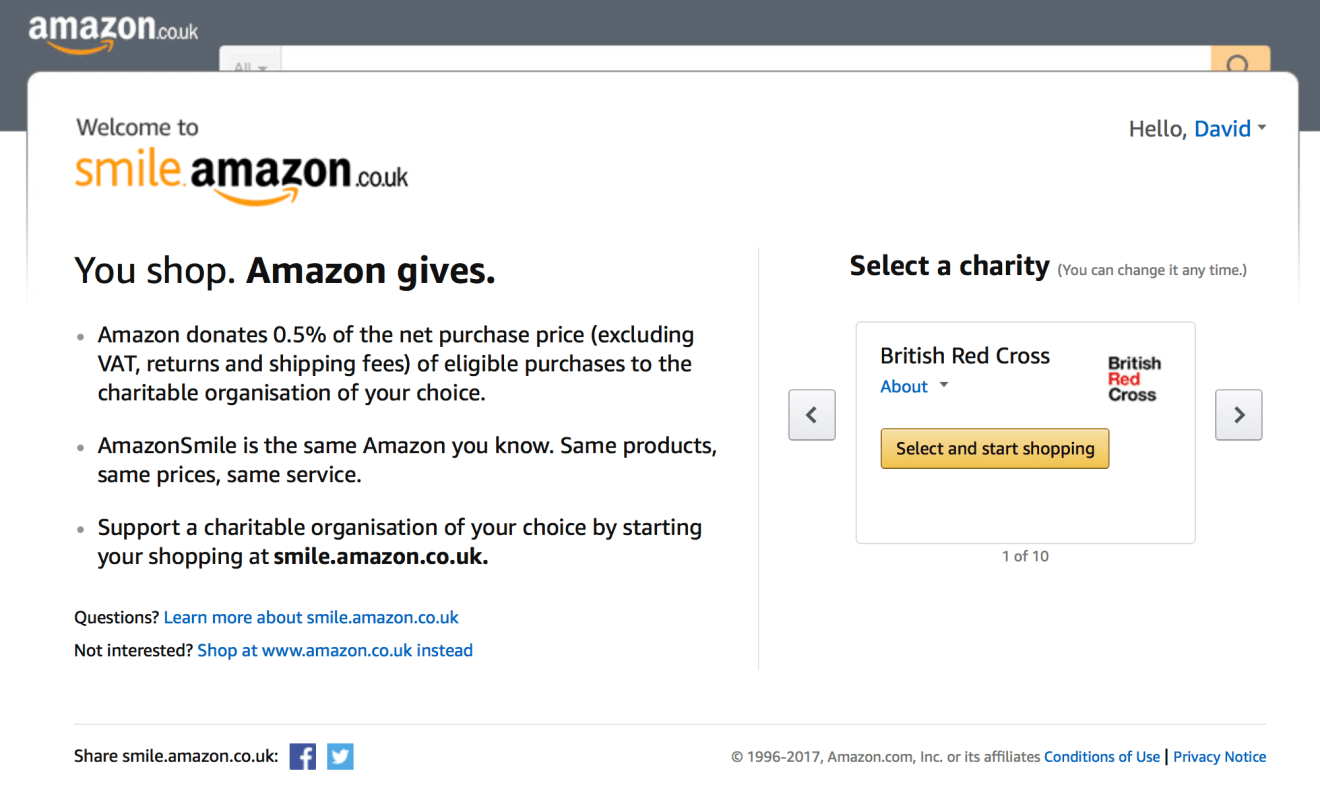
Task: Click the 1 of 10 page indicator
Action: [x=1025, y=557]
